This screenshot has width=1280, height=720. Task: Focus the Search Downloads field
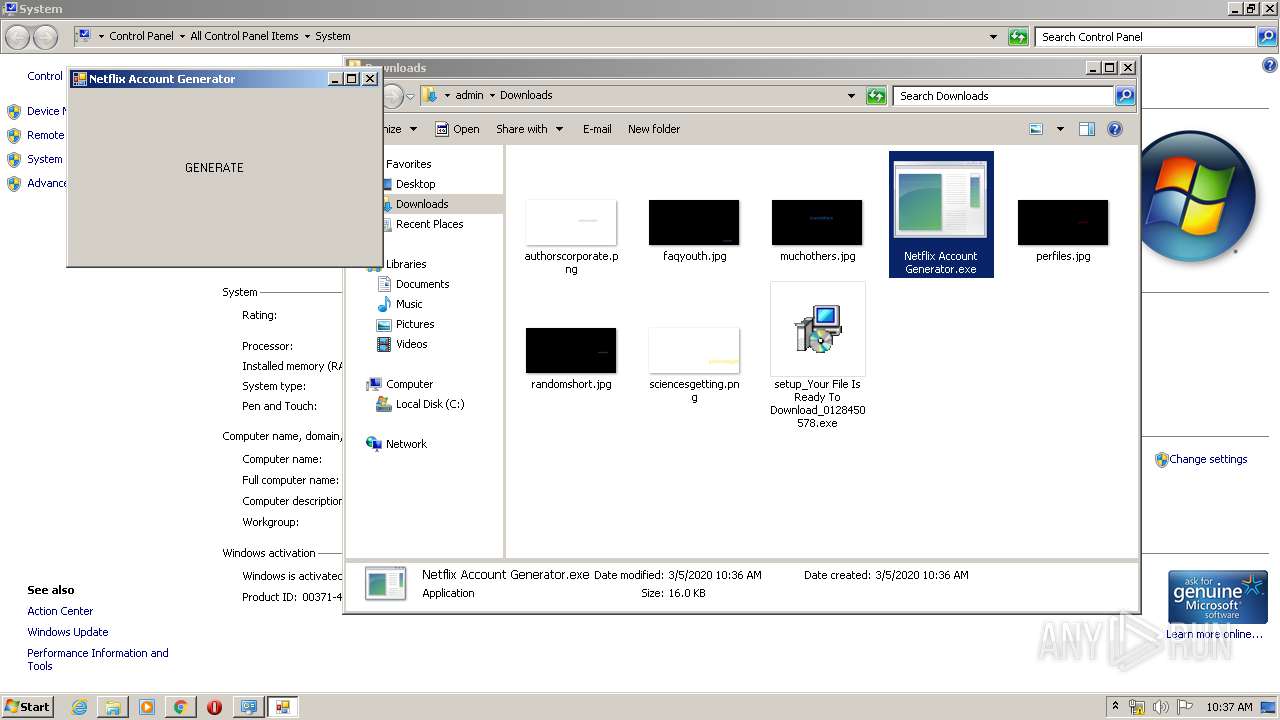(x=1003, y=96)
